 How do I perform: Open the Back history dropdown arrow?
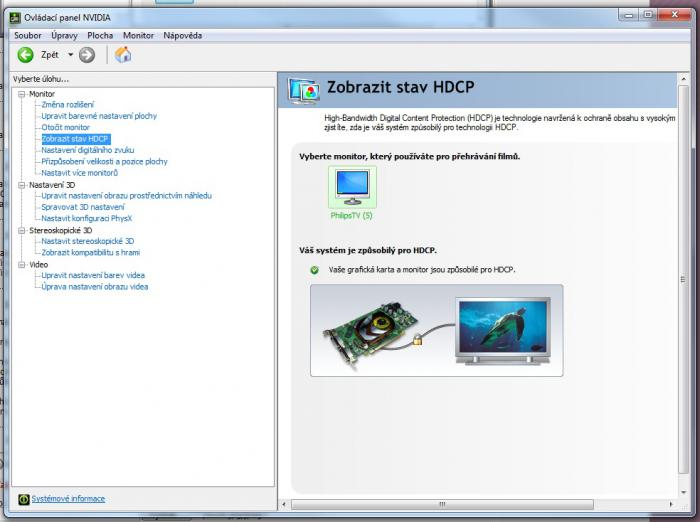point(70,55)
